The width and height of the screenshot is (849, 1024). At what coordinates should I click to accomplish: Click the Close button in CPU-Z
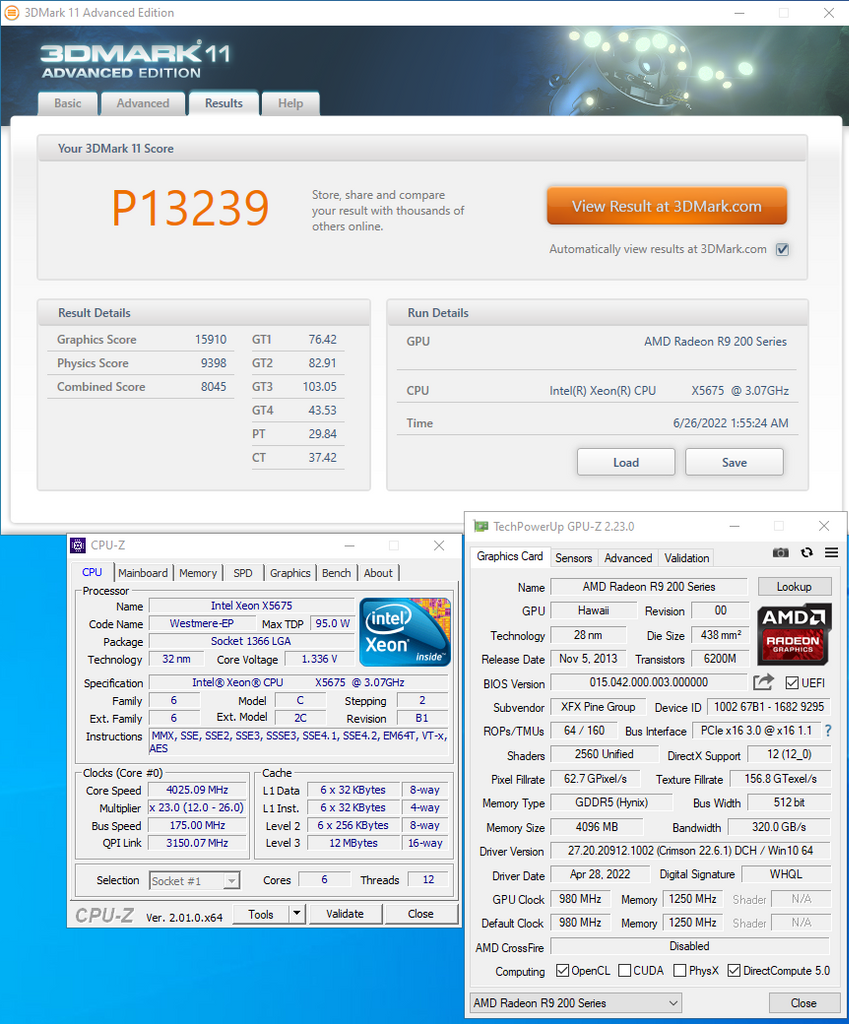pos(421,914)
